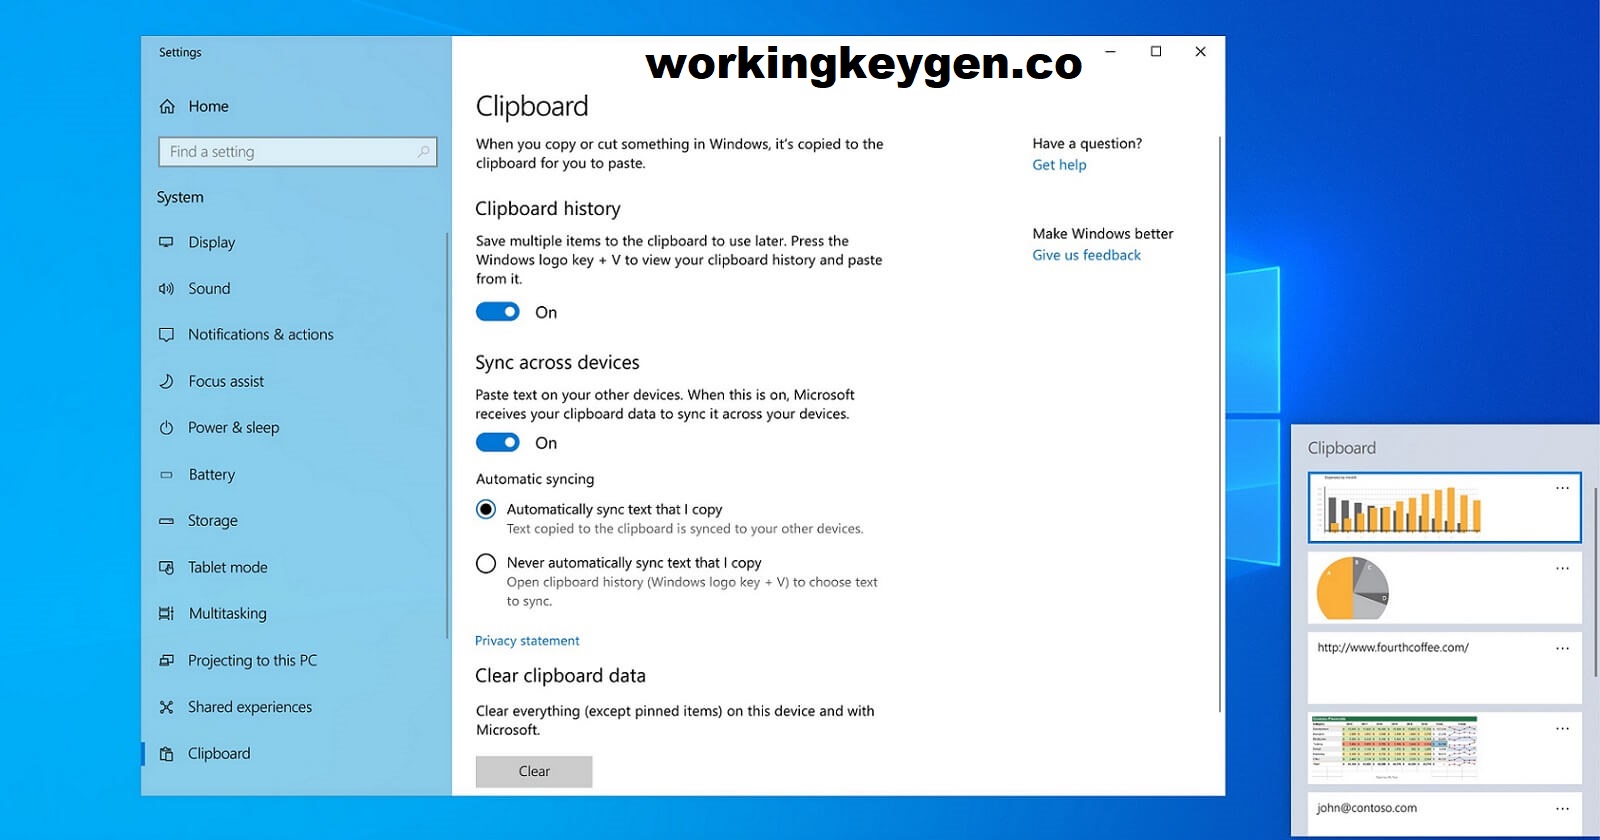Click the Home house icon in Settings sidebar
Image resolution: width=1600 pixels, height=840 pixels.
click(167, 106)
